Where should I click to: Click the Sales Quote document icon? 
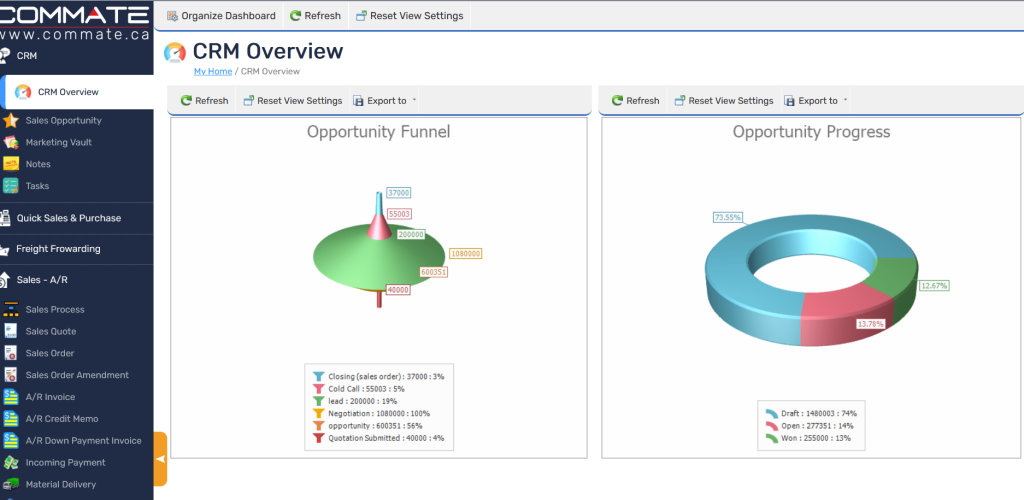click(x=10, y=331)
